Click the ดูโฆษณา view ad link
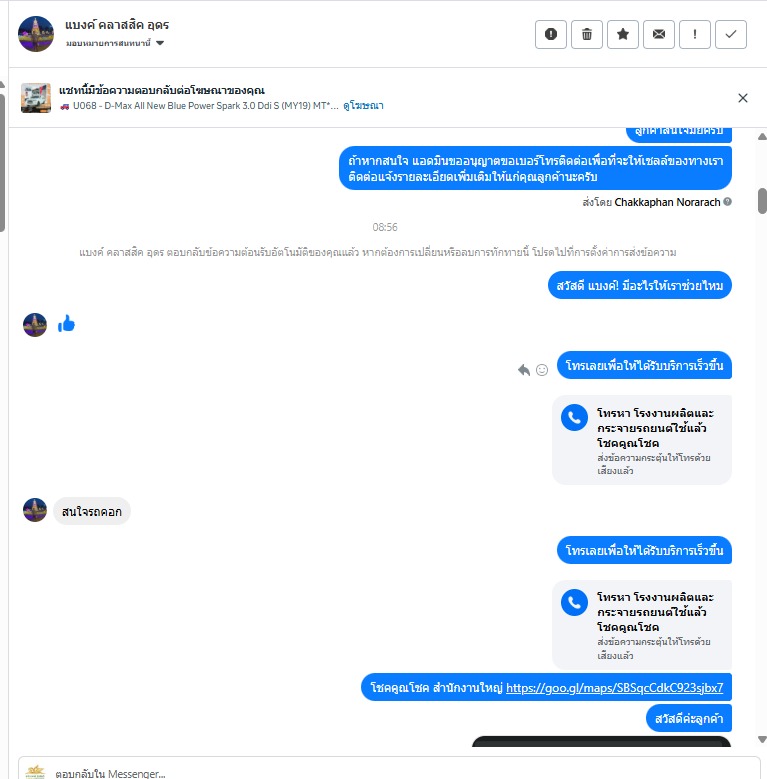The width and height of the screenshot is (767, 779). [x=363, y=106]
